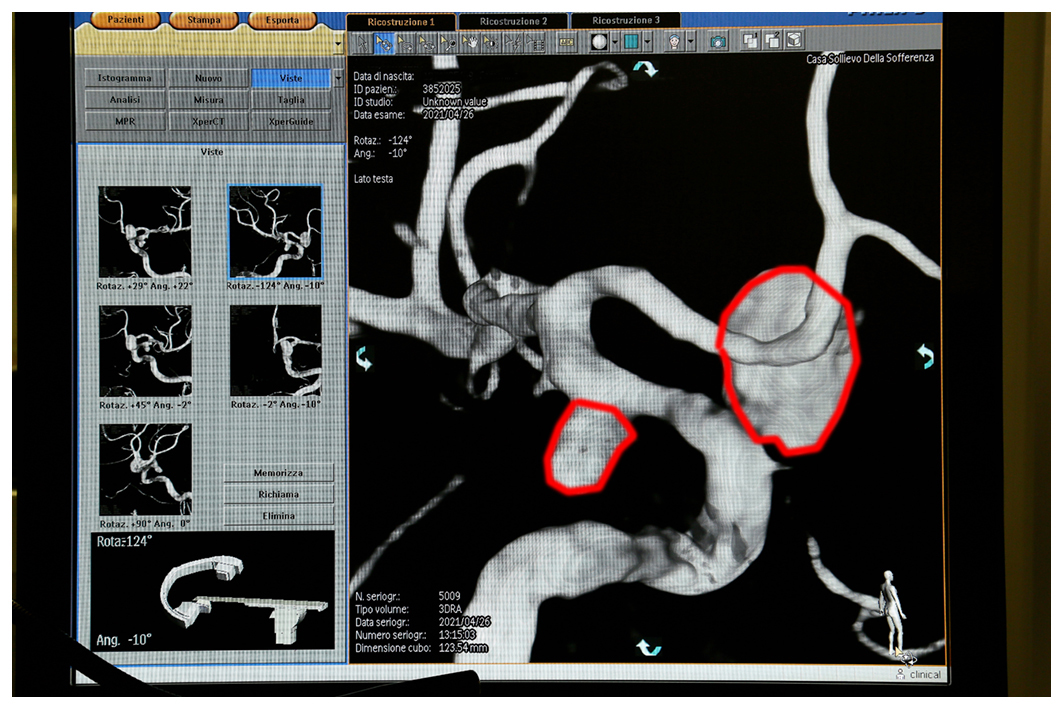Select the pan hand tool
1063x709 pixels.
click(470, 42)
